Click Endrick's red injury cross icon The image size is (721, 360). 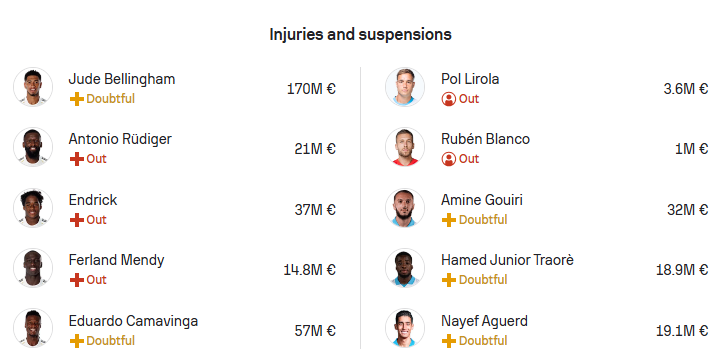77,220
